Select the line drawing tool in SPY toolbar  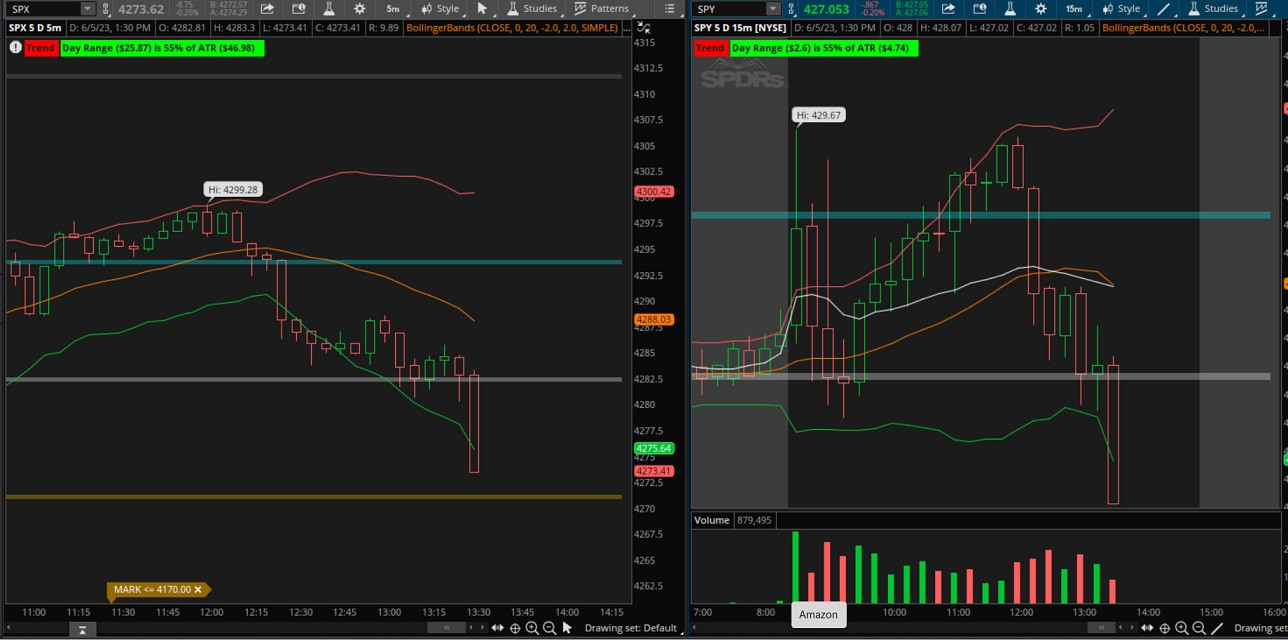click(x=1163, y=9)
